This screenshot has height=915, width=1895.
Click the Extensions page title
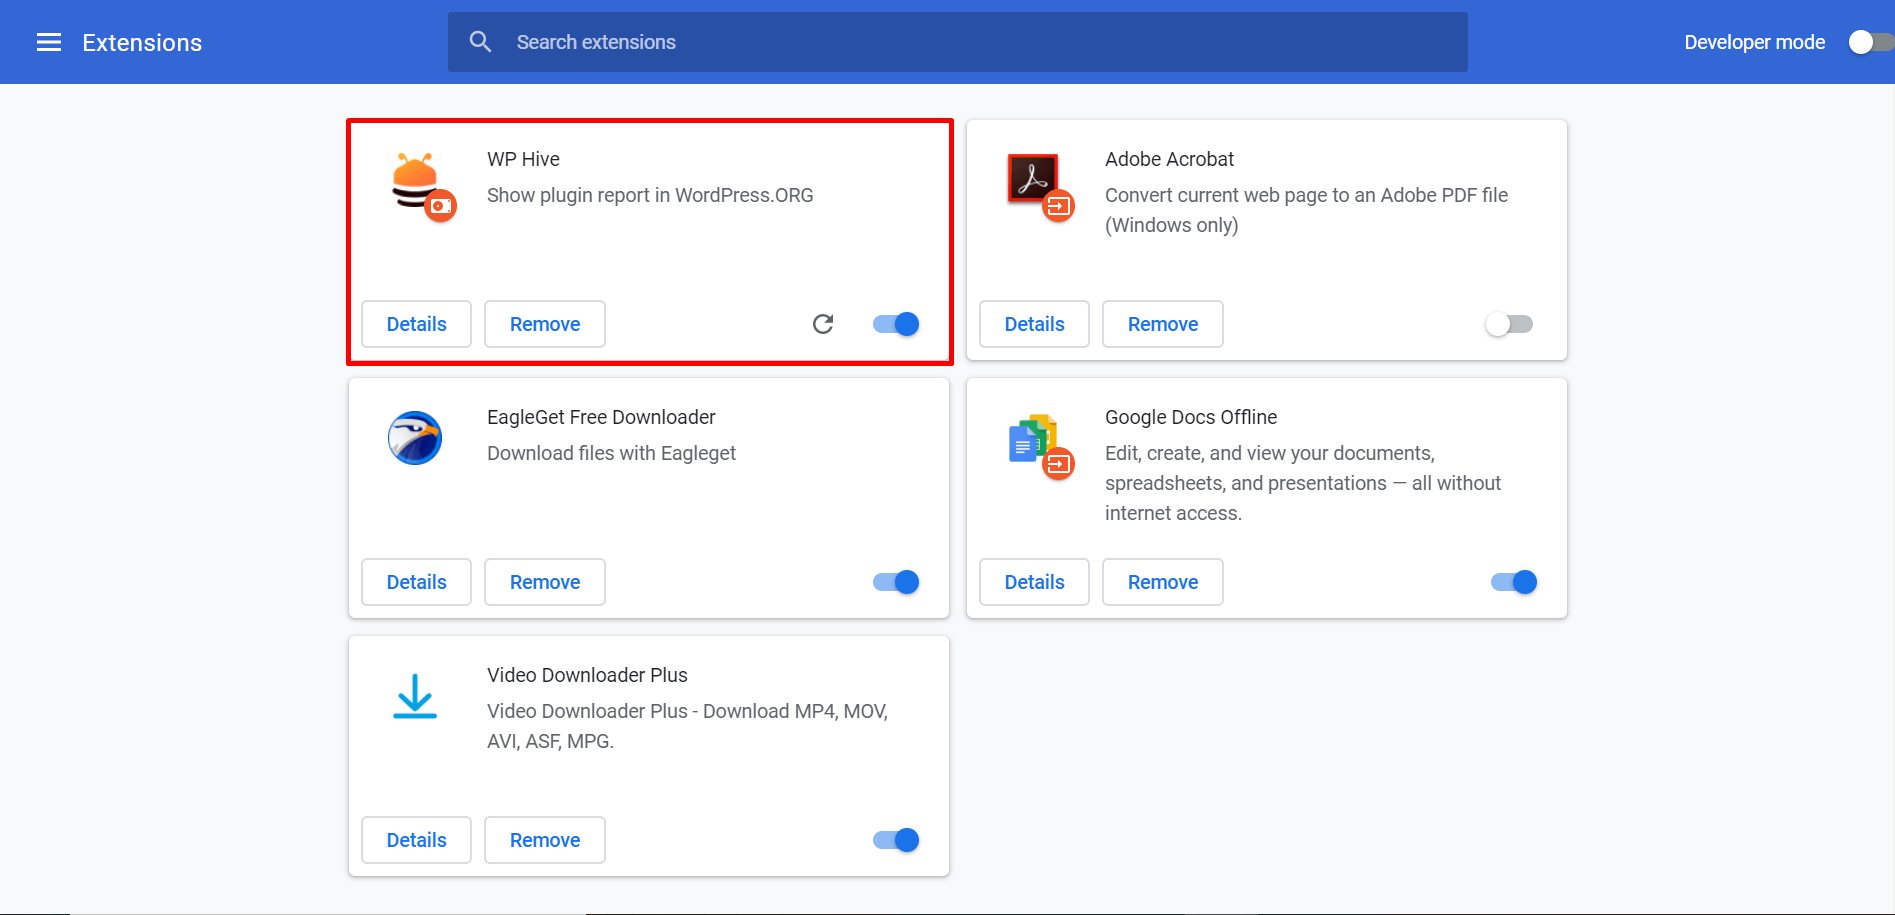[x=141, y=42]
